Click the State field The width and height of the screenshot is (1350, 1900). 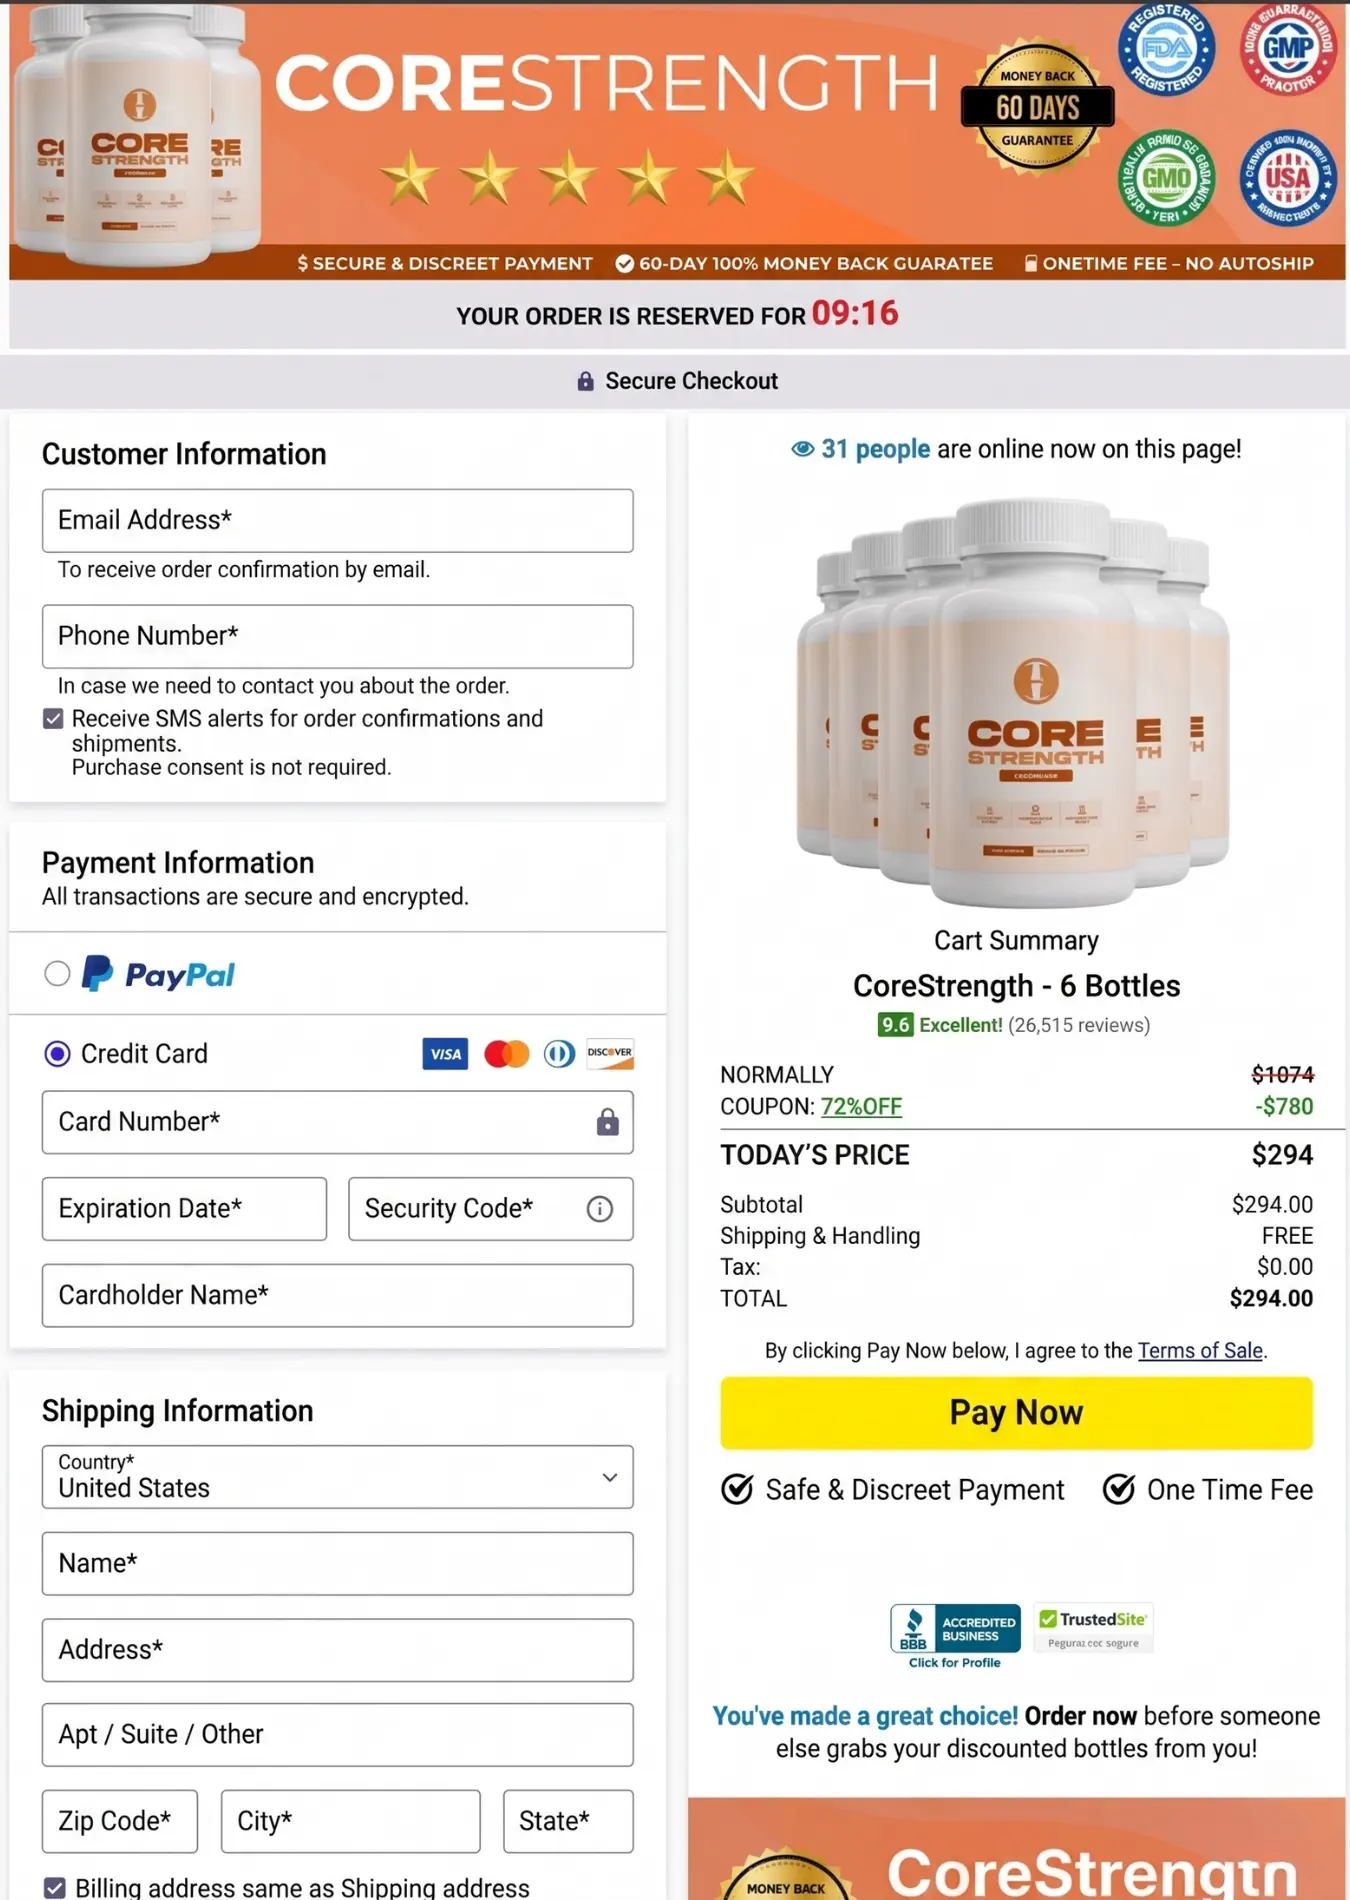pos(568,1821)
